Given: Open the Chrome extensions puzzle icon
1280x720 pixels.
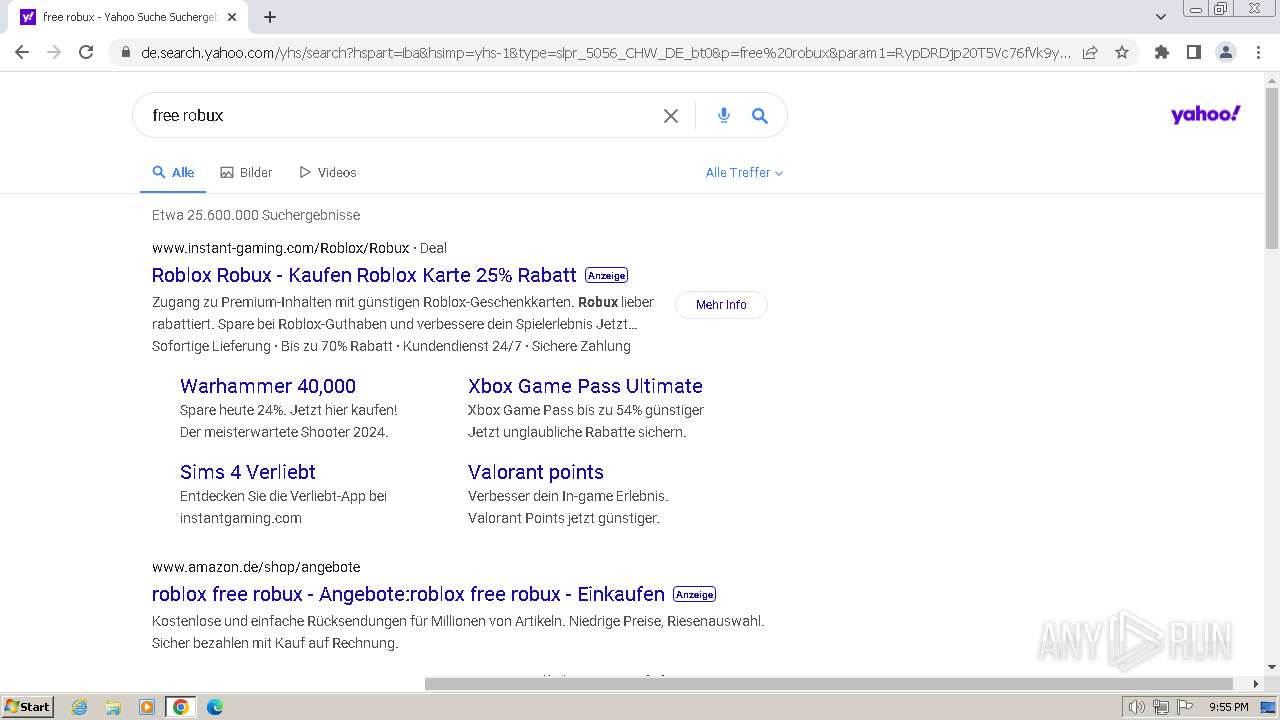Looking at the screenshot, I should 1161,53.
